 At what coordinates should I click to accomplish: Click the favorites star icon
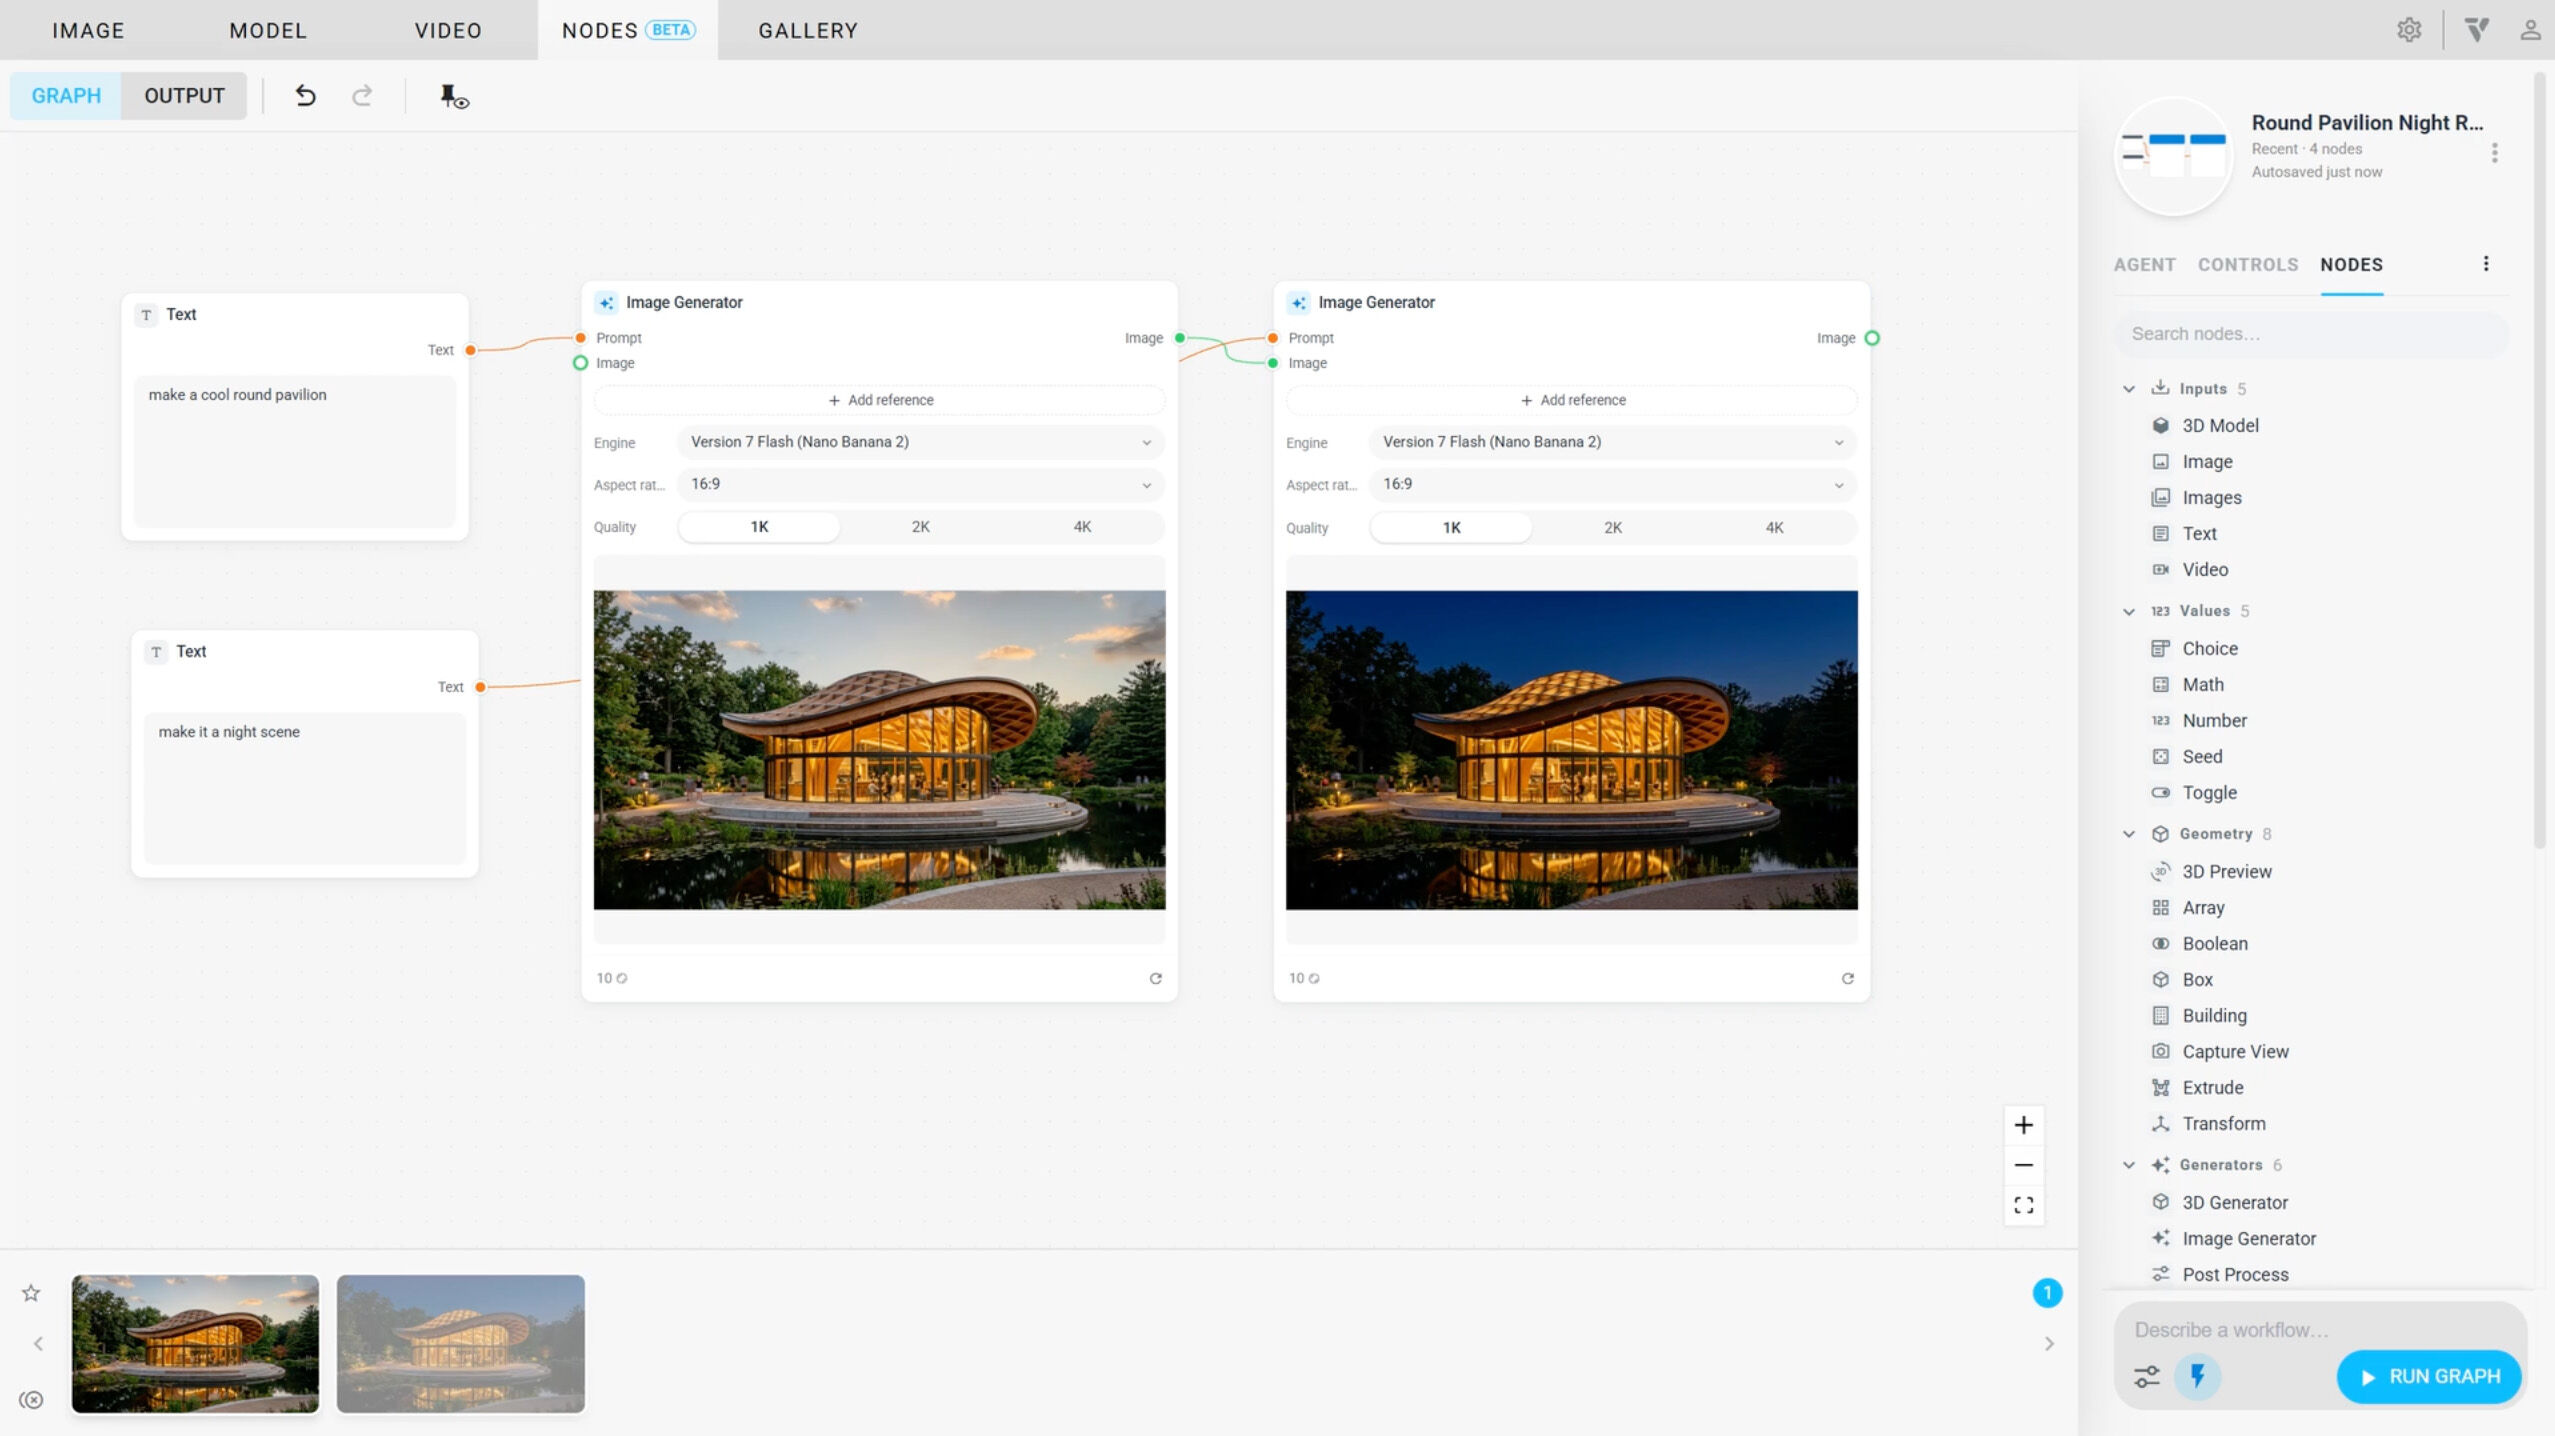coord(31,1293)
